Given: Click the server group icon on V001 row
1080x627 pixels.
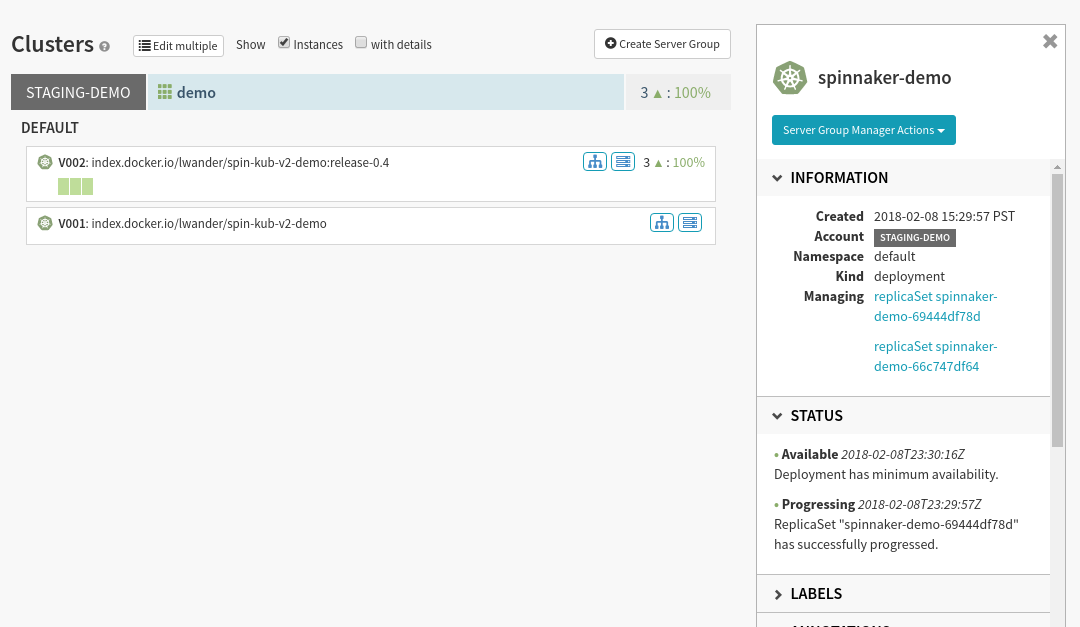Looking at the screenshot, I should (x=690, y=223).
